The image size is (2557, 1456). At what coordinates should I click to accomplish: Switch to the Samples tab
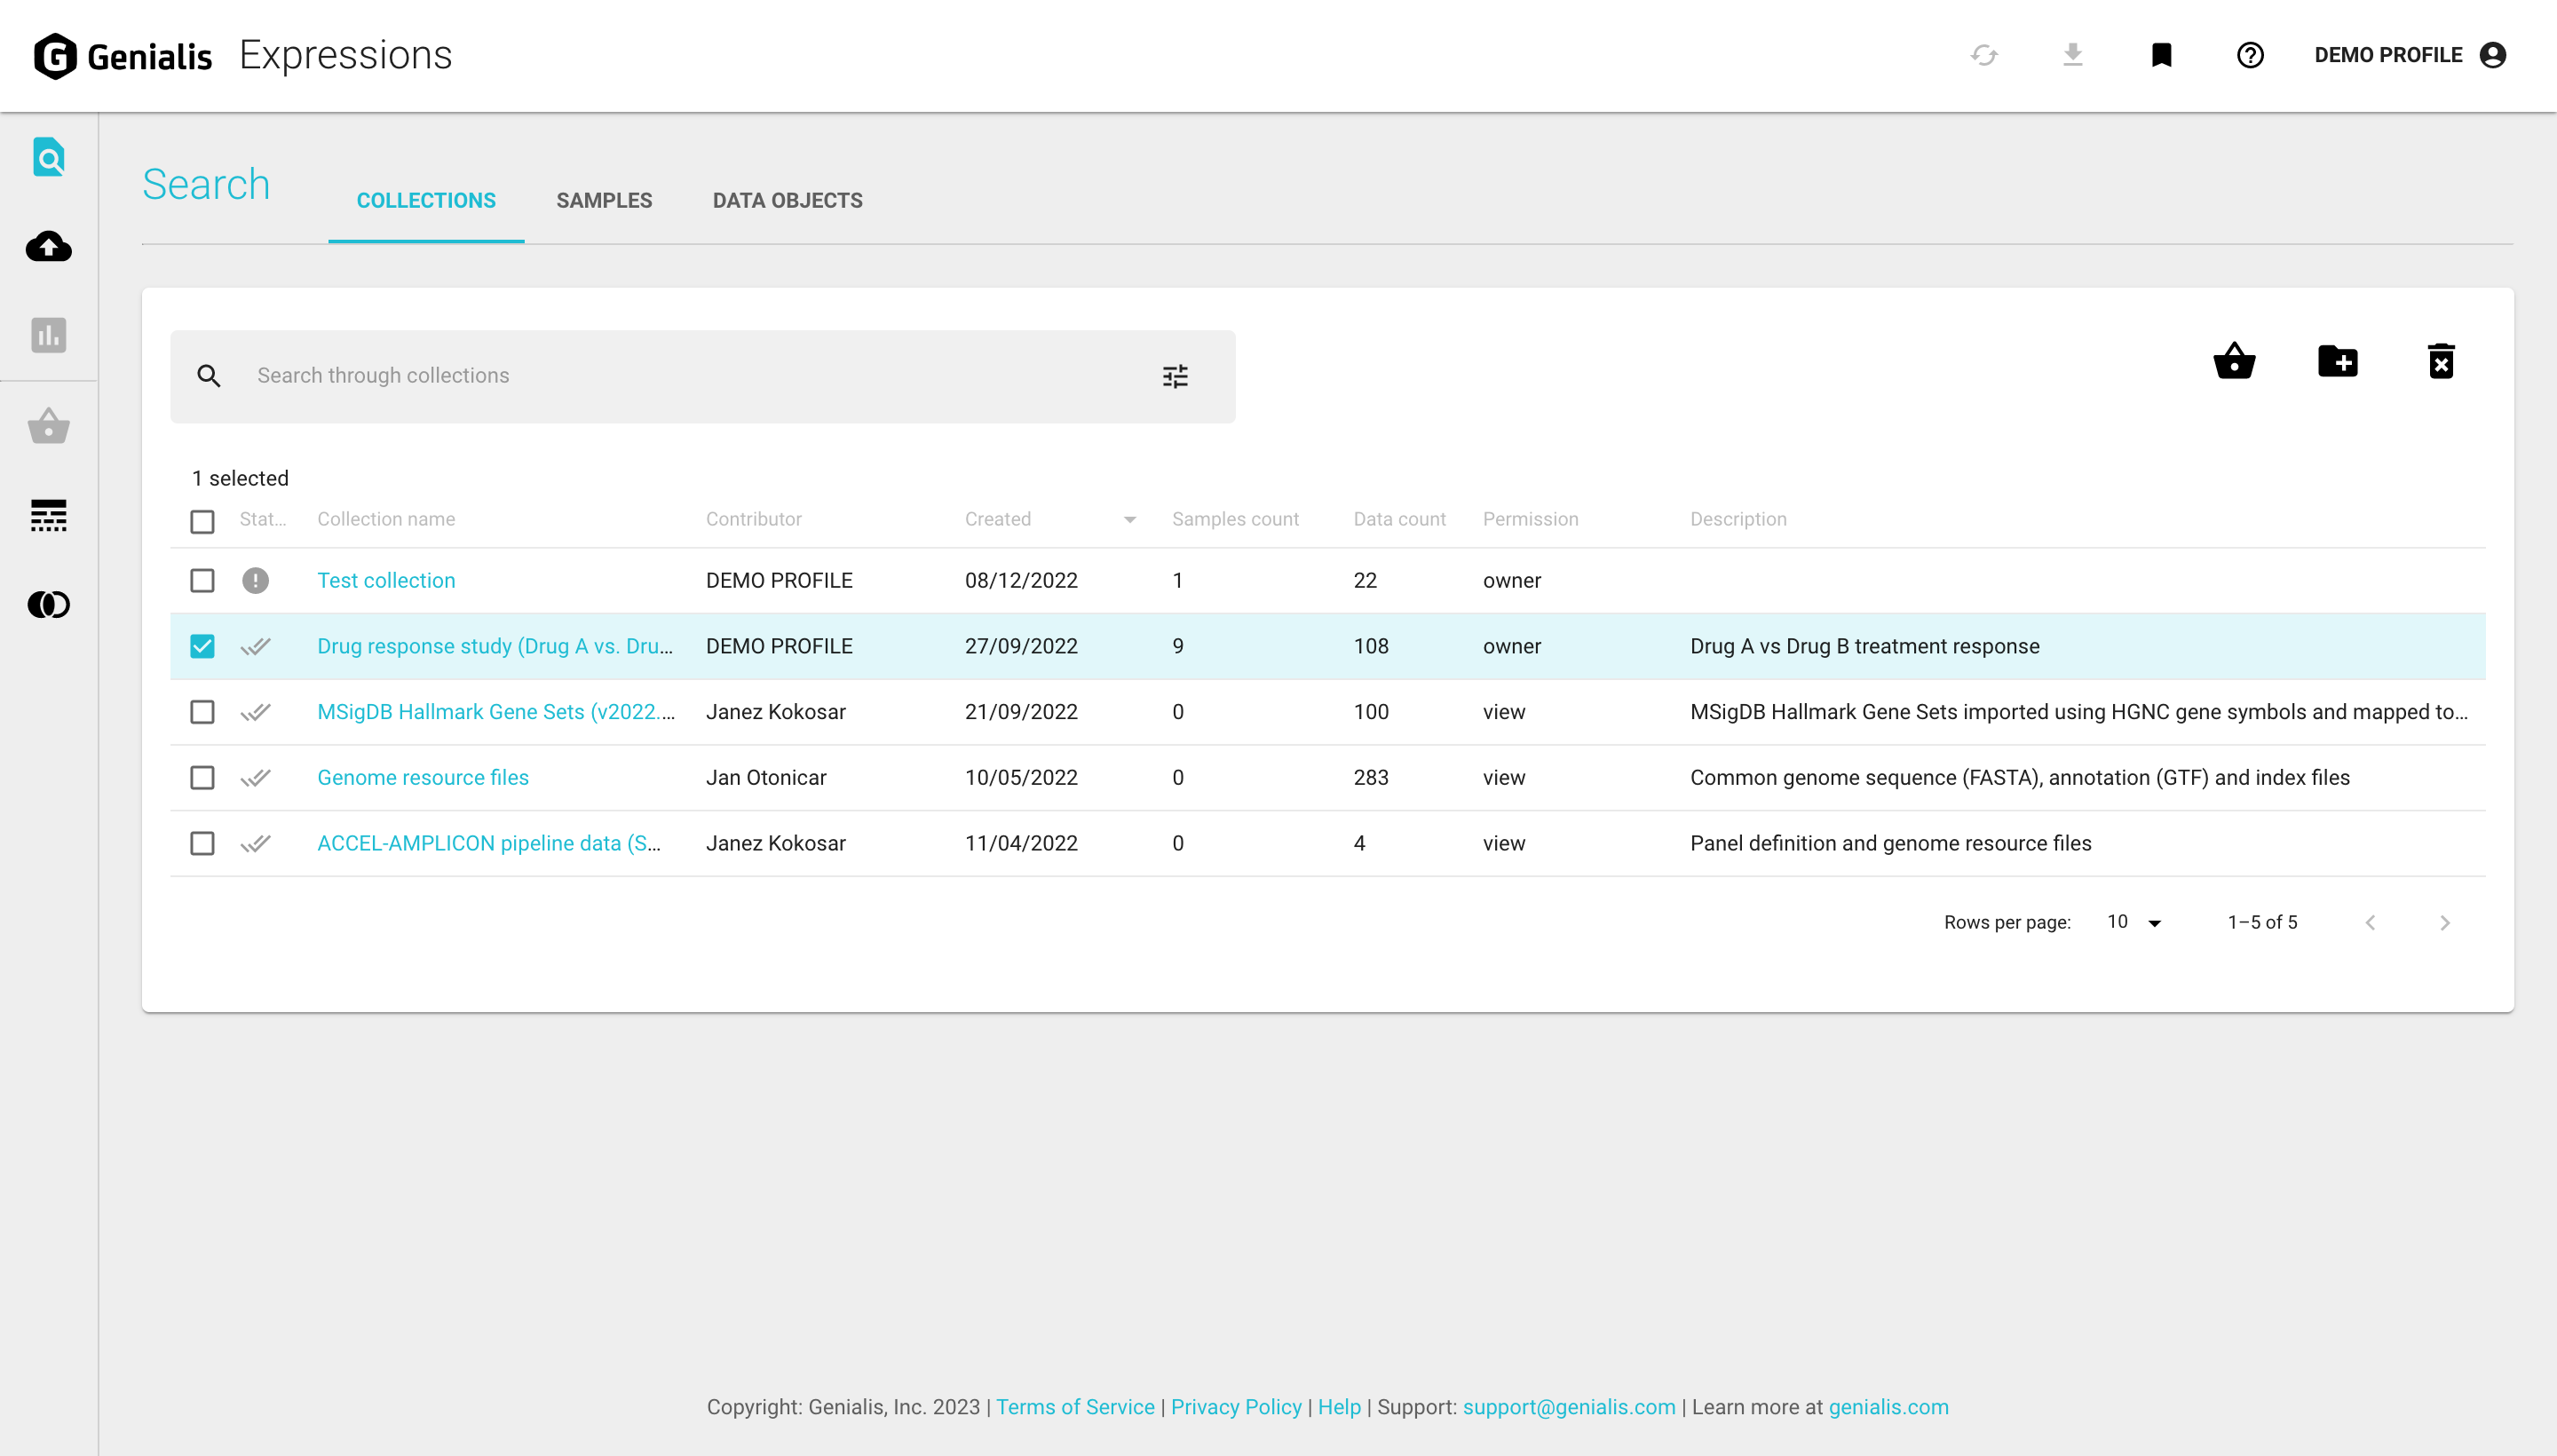click(x=604, y=200)
